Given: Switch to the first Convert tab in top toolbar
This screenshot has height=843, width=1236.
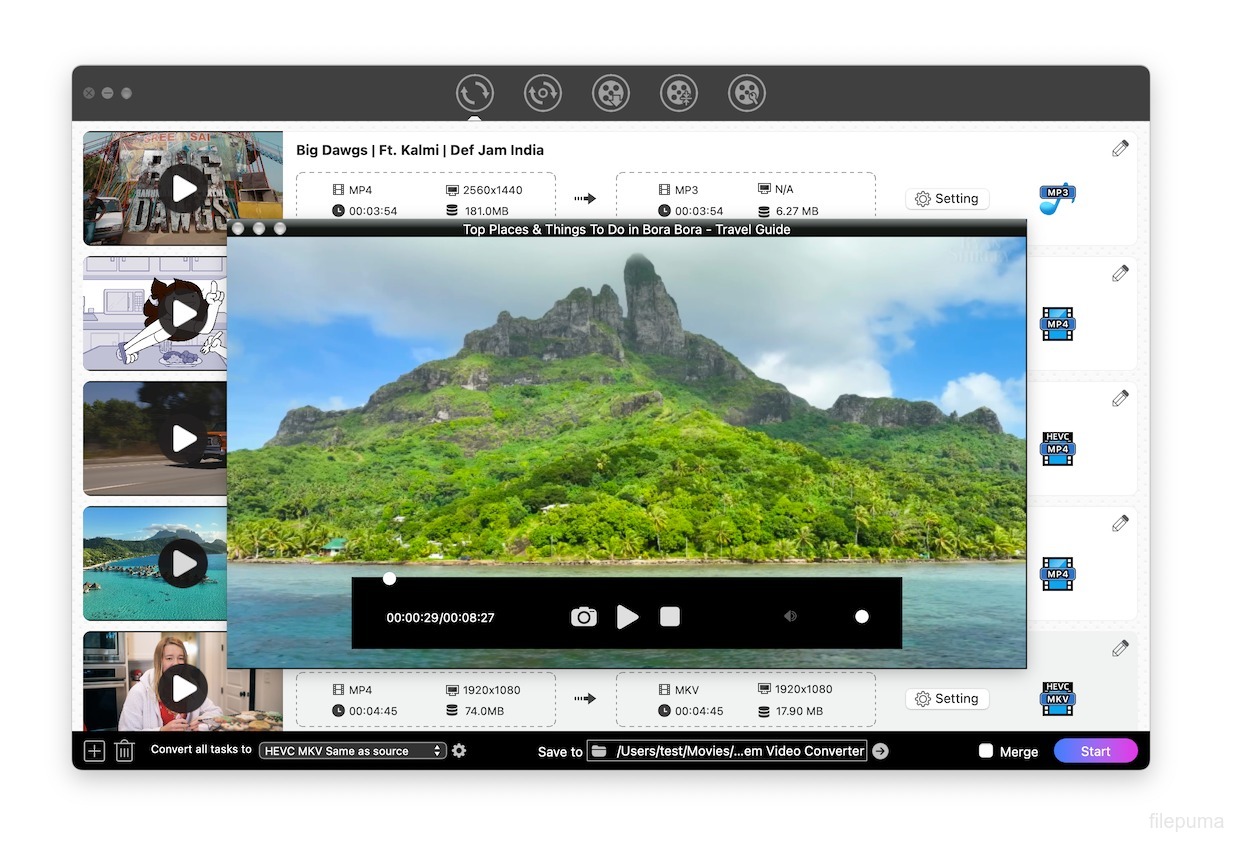Looking at the screenshot, I should [x=475, y=93].
